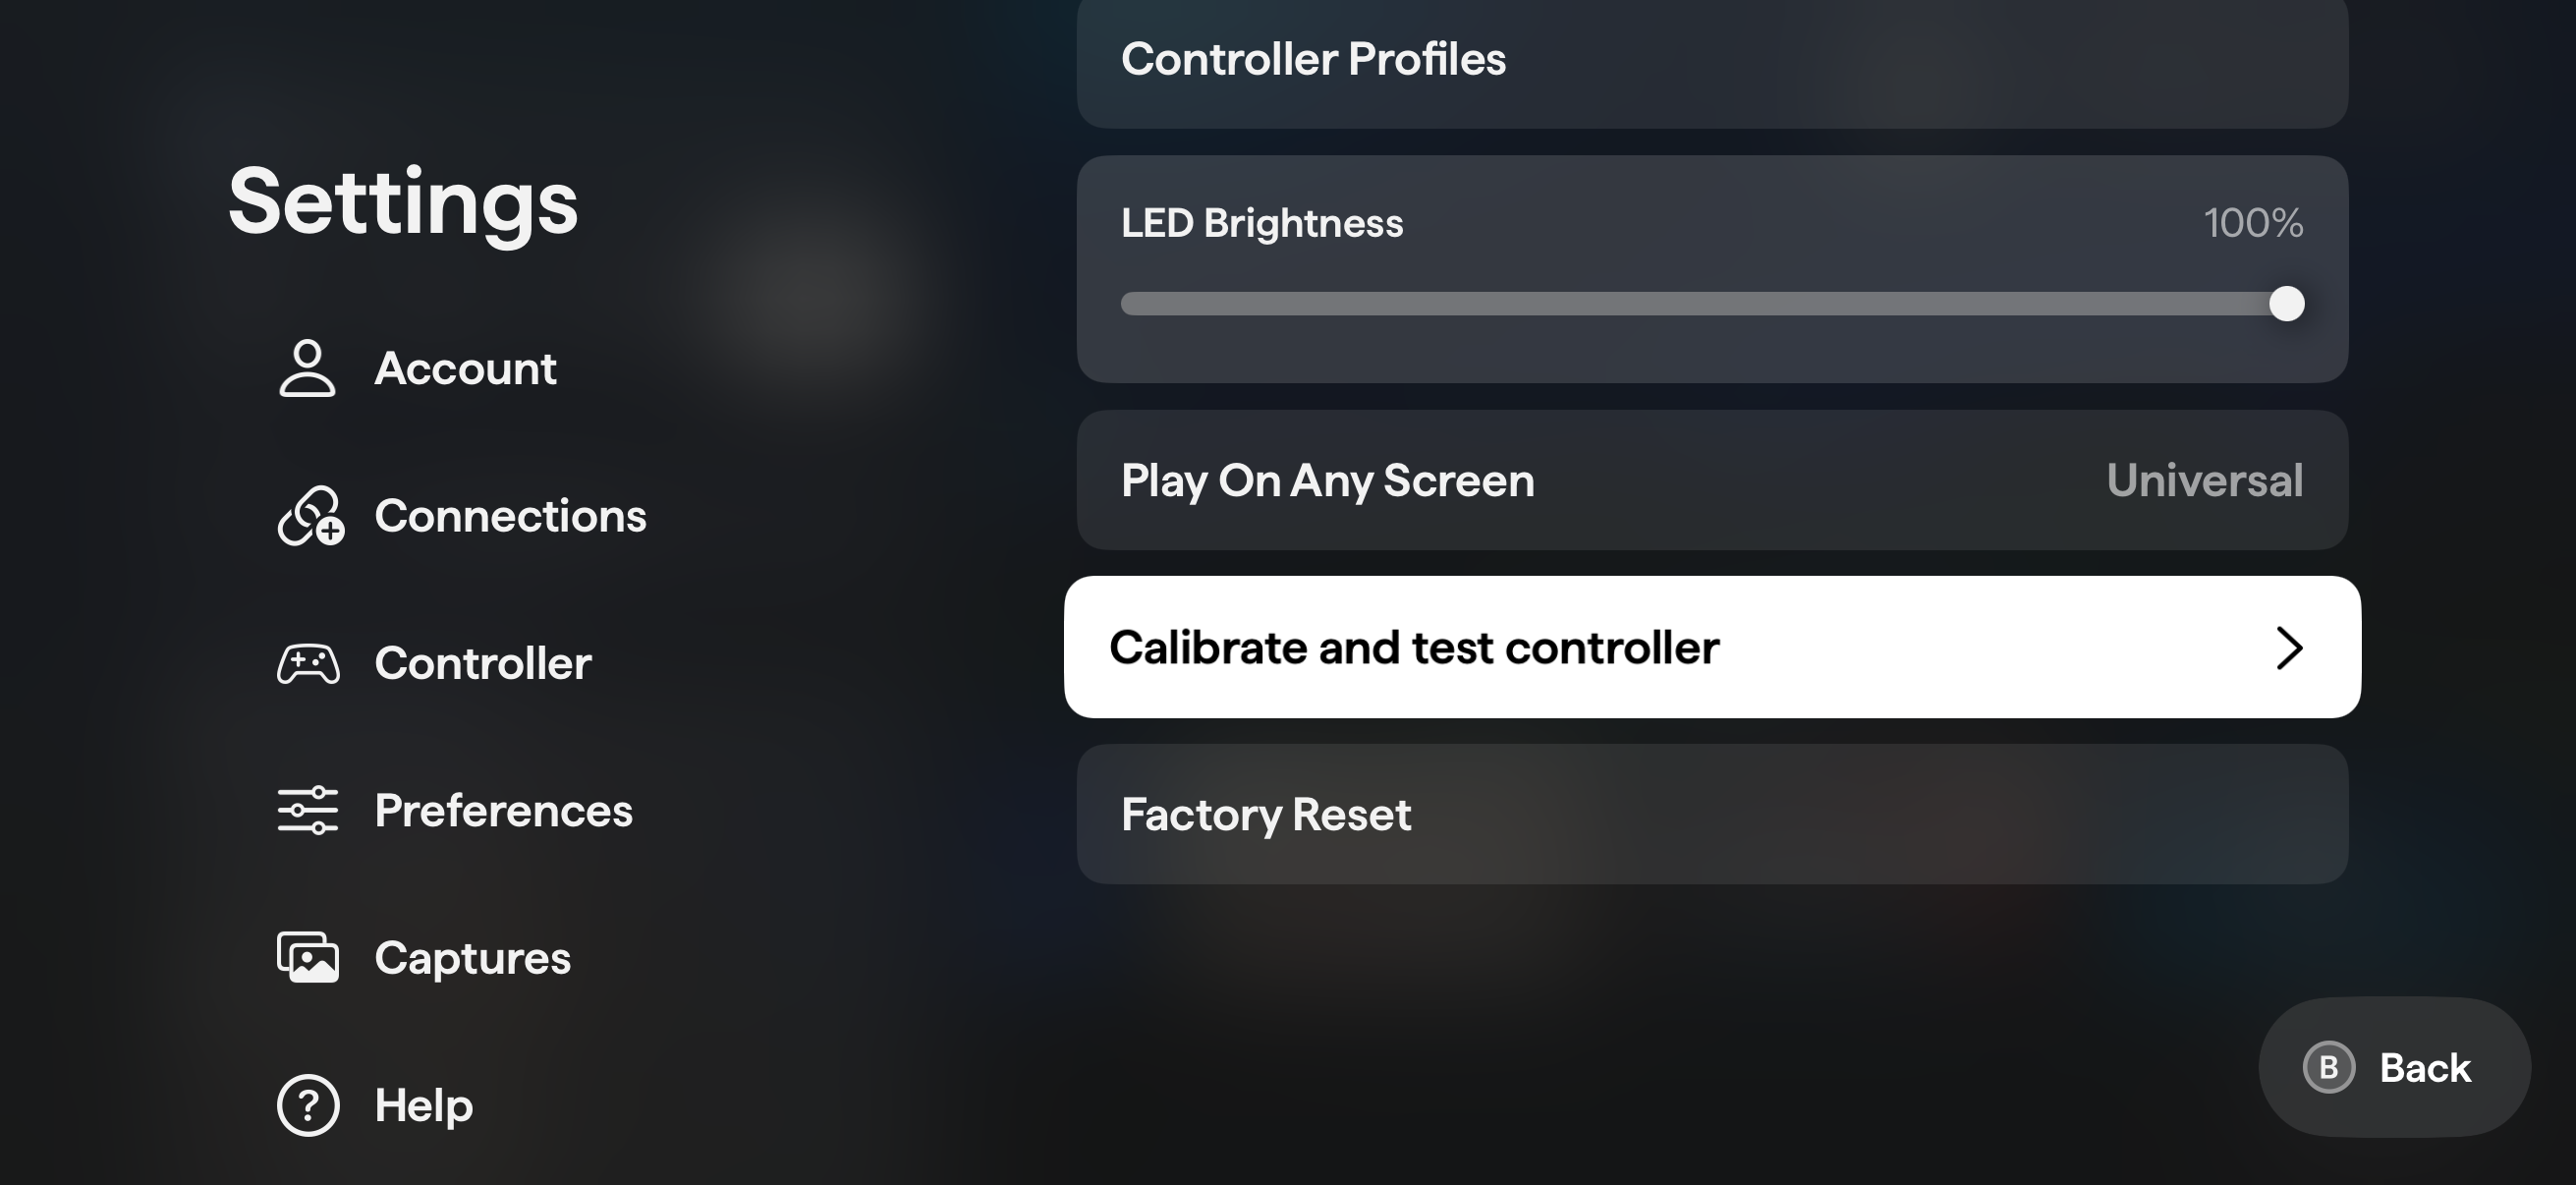Click middle of LED Brightness track

[x=1704, y=303]
